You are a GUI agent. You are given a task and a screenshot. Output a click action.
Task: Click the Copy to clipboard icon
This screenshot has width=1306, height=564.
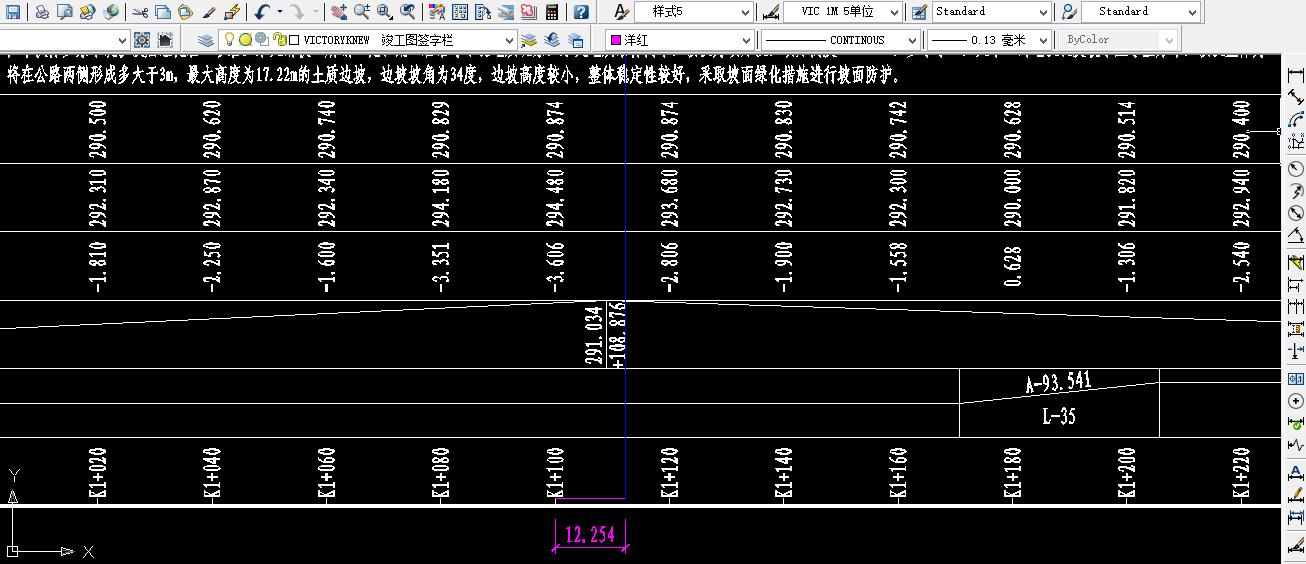point(163,12)
